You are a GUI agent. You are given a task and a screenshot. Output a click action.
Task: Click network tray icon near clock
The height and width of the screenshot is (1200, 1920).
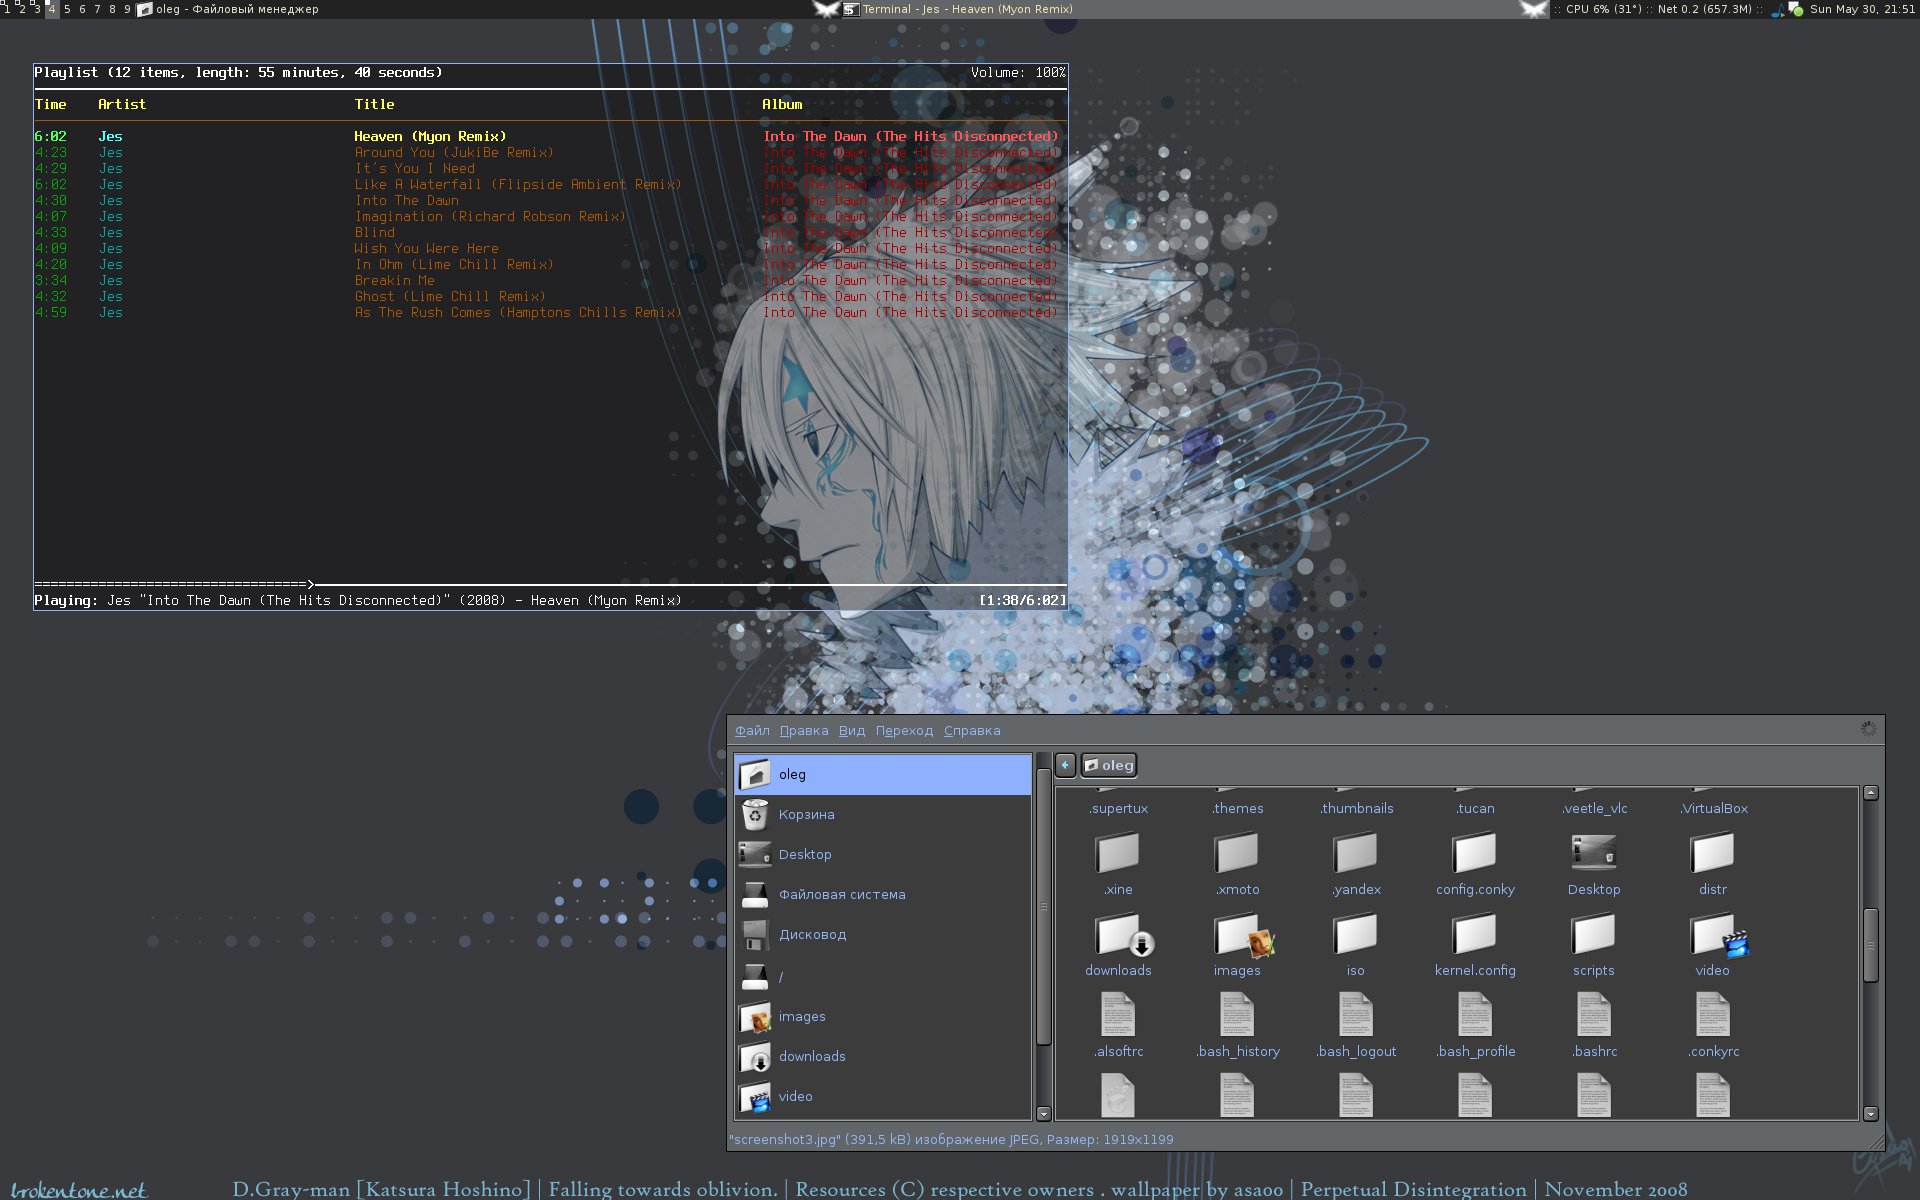1795,9
